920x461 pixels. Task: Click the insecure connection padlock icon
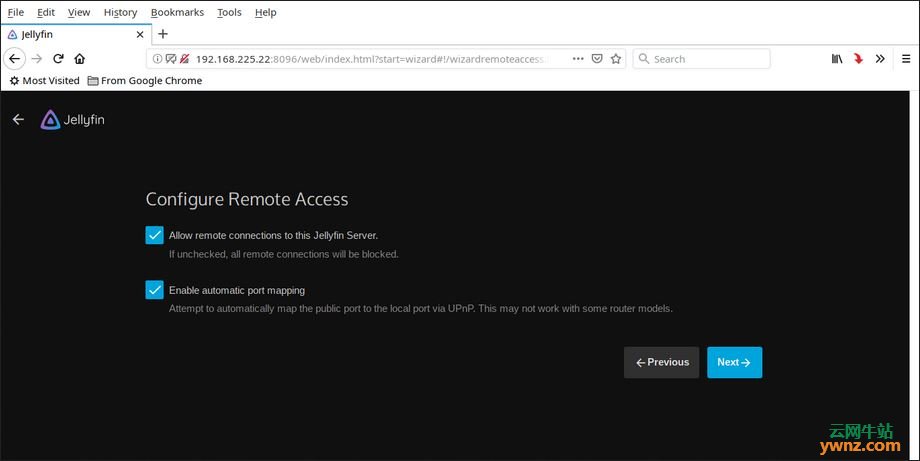[x=184, y=59]
